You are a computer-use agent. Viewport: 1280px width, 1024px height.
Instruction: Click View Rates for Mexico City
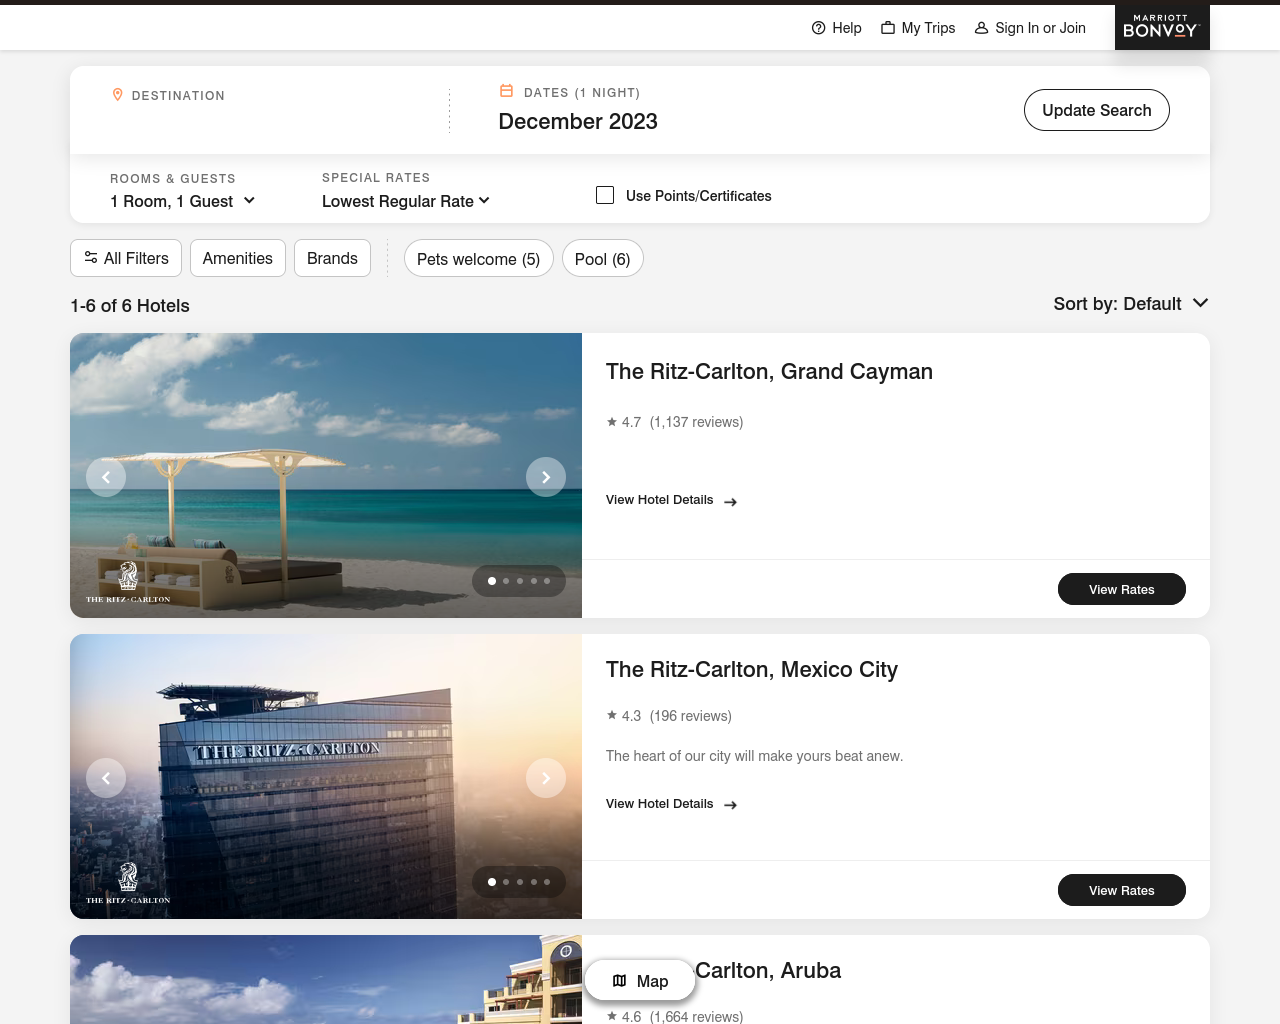point(1122,890)
